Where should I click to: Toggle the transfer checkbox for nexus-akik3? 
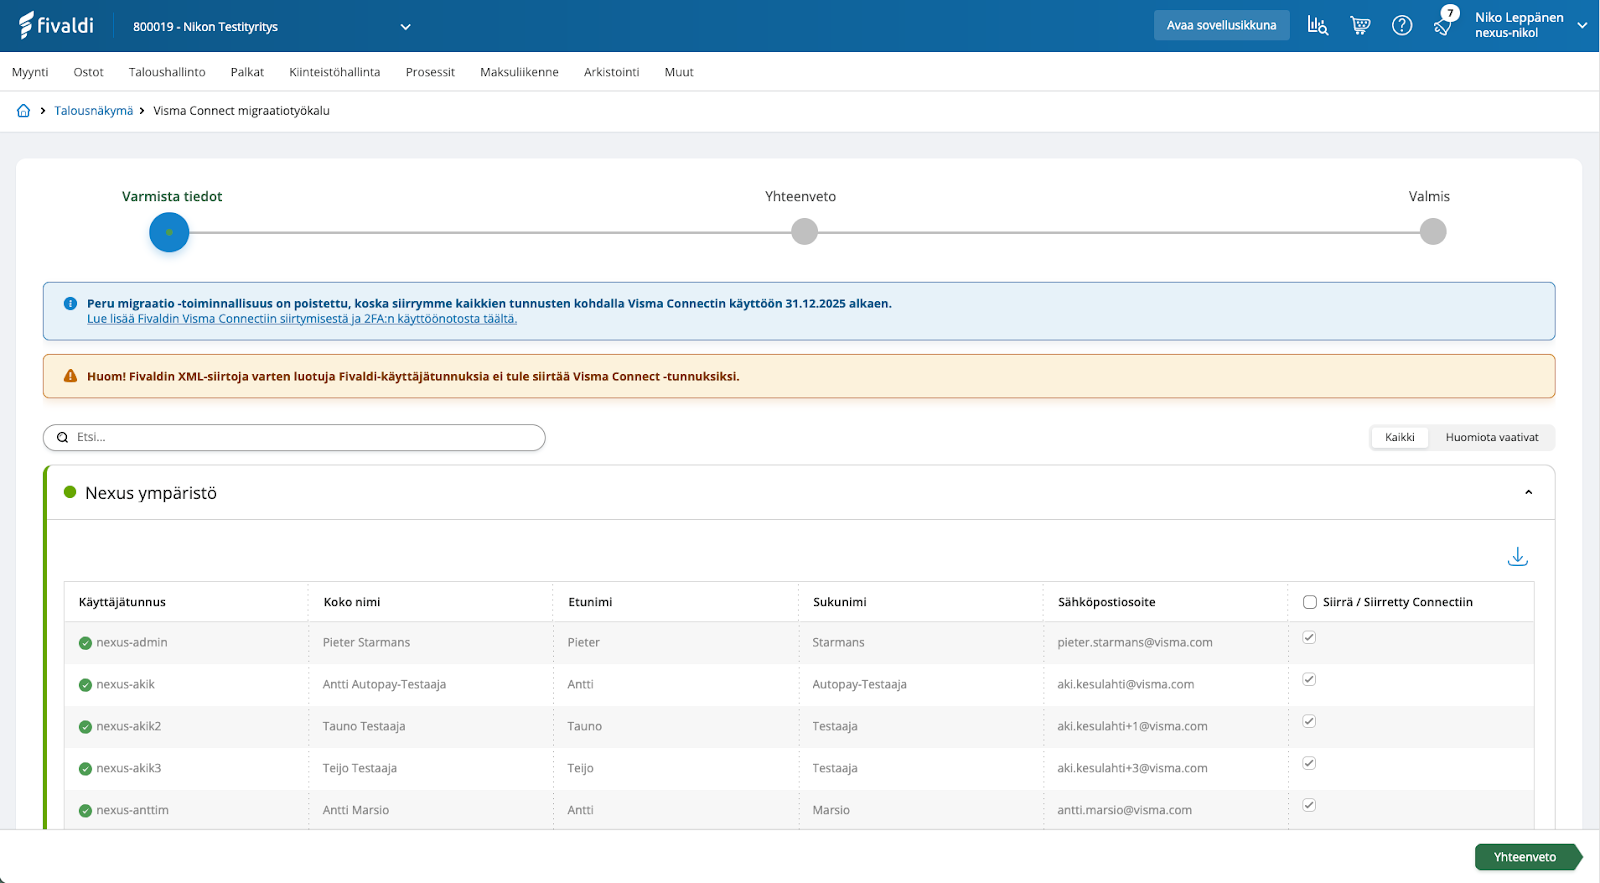click(x=1309, y=763)
